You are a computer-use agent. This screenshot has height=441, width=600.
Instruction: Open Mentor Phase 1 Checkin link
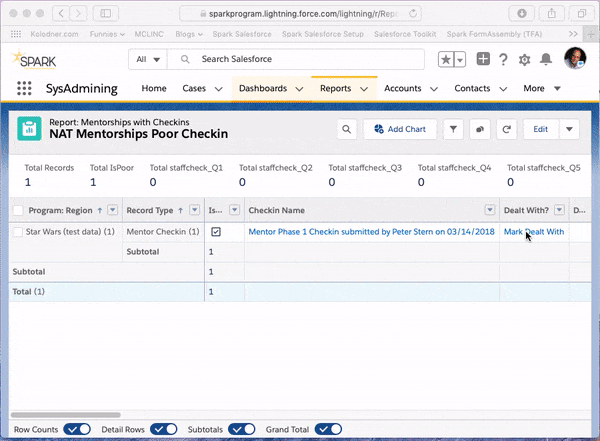point(371,232)
